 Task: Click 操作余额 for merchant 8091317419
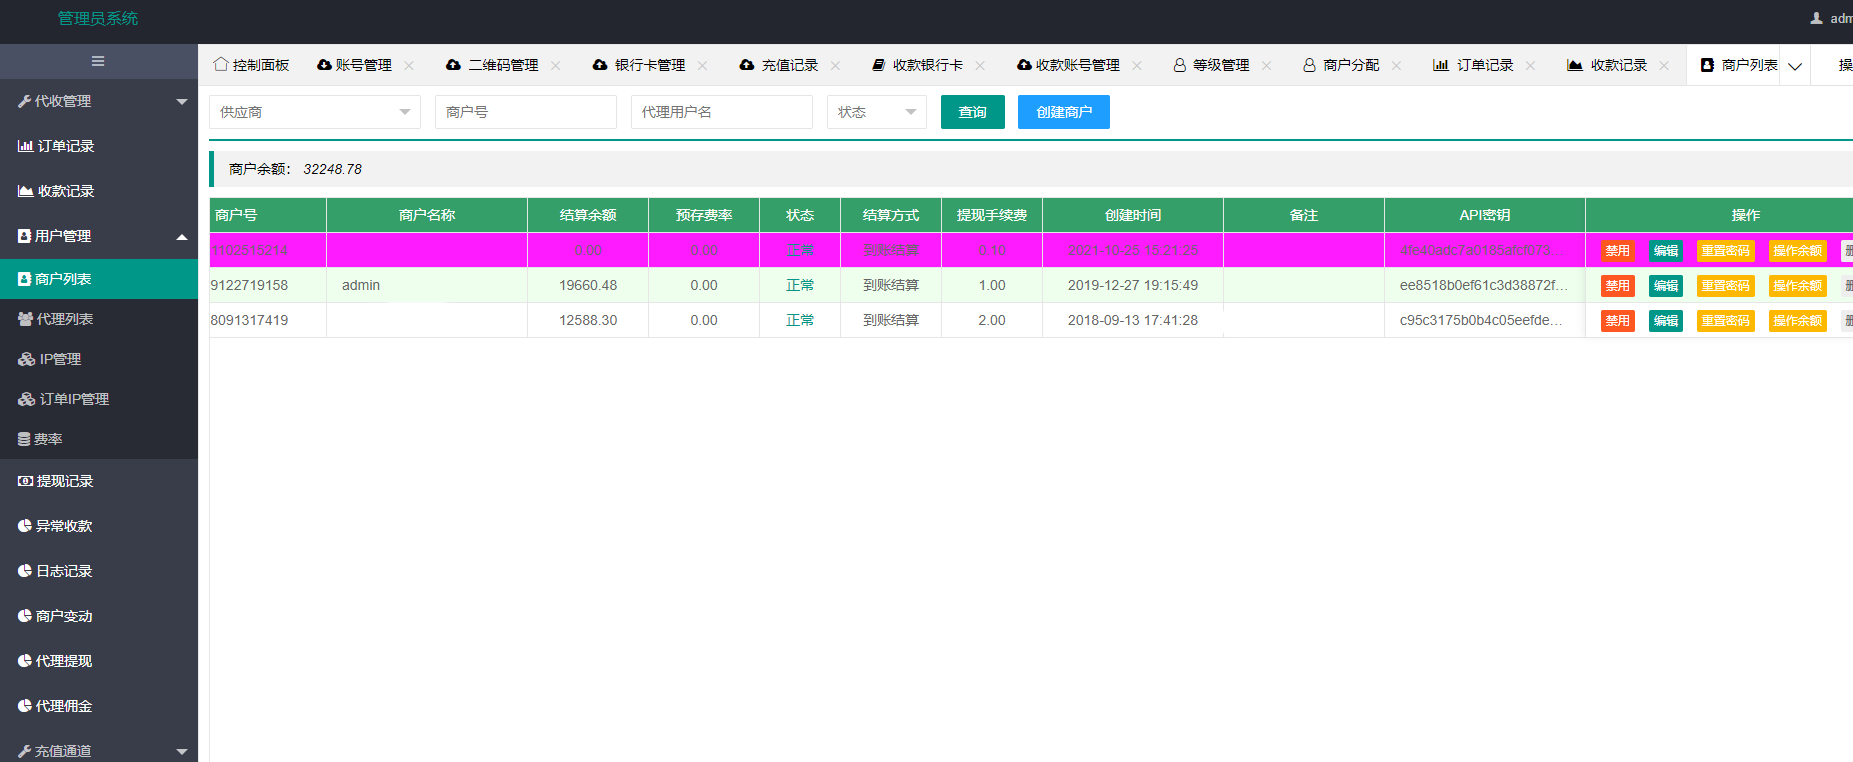point(1798,321)
